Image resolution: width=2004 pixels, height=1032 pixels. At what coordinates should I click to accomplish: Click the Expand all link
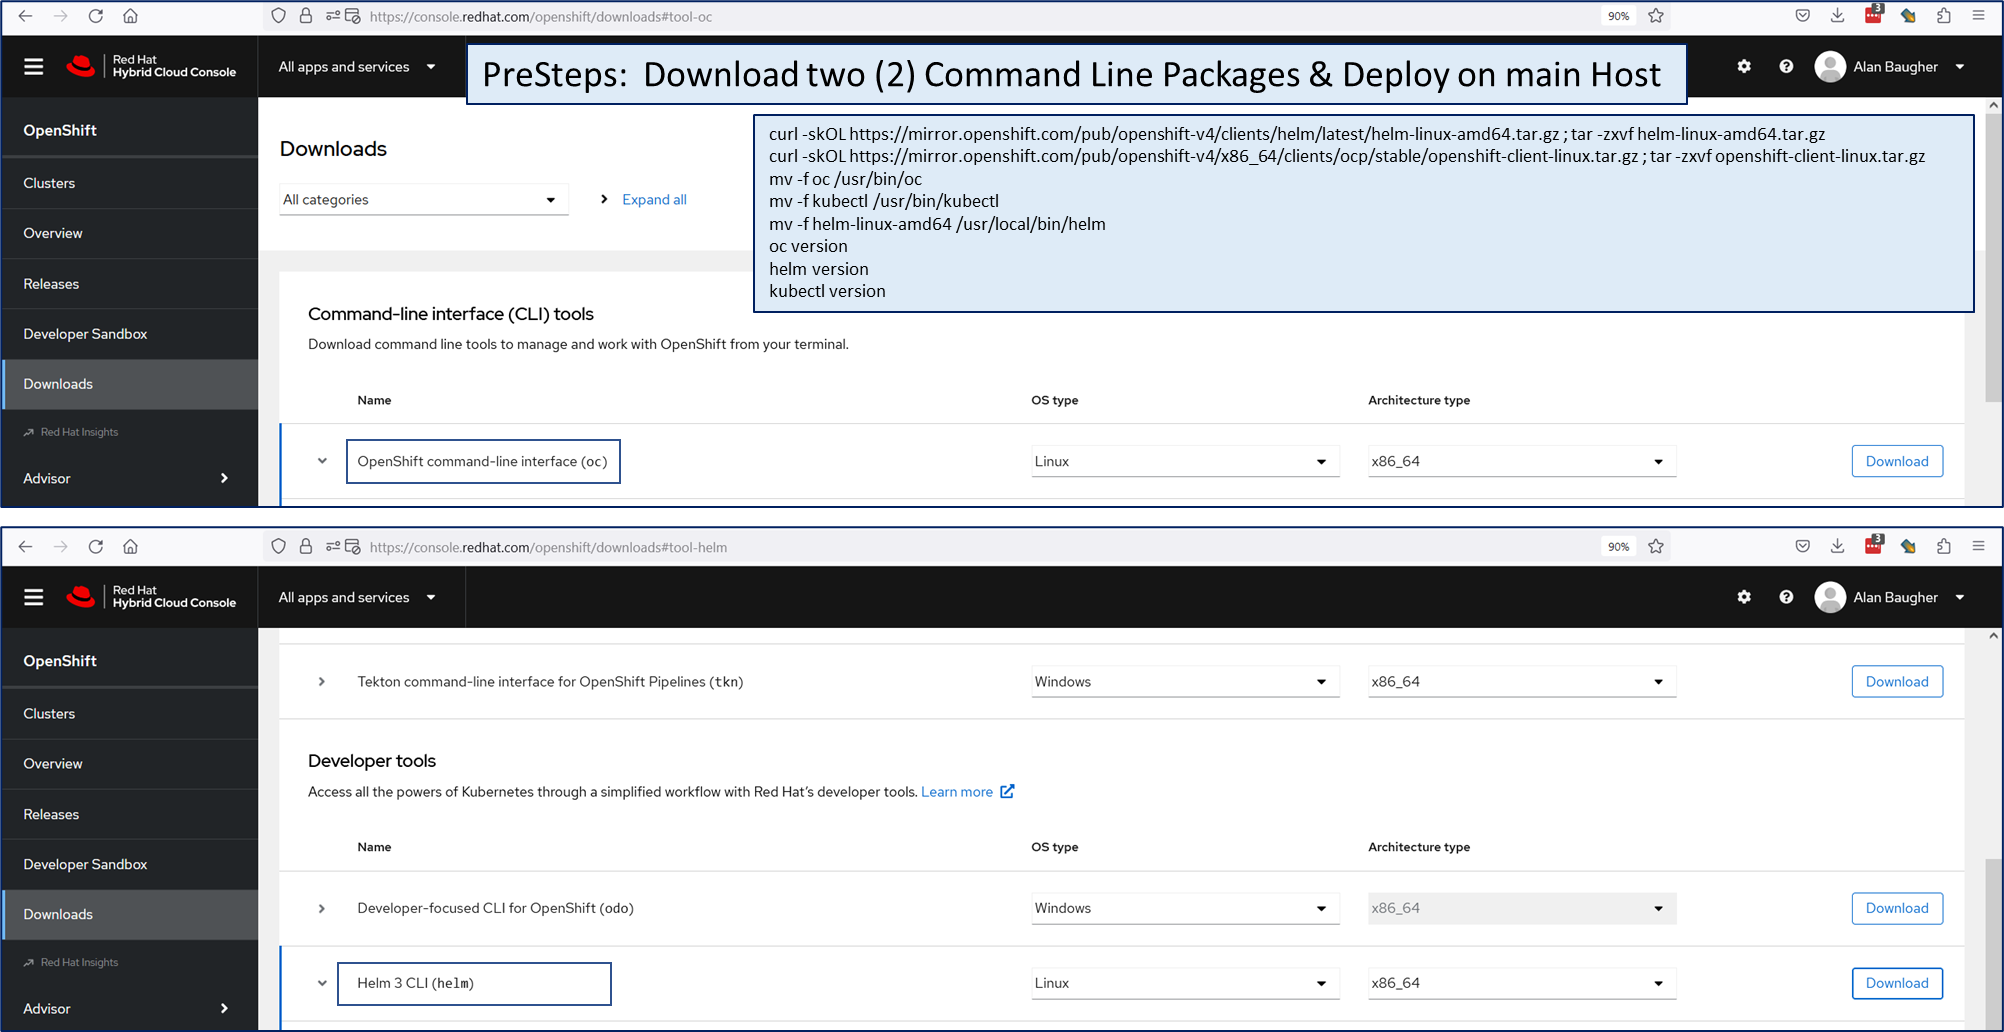654,200
